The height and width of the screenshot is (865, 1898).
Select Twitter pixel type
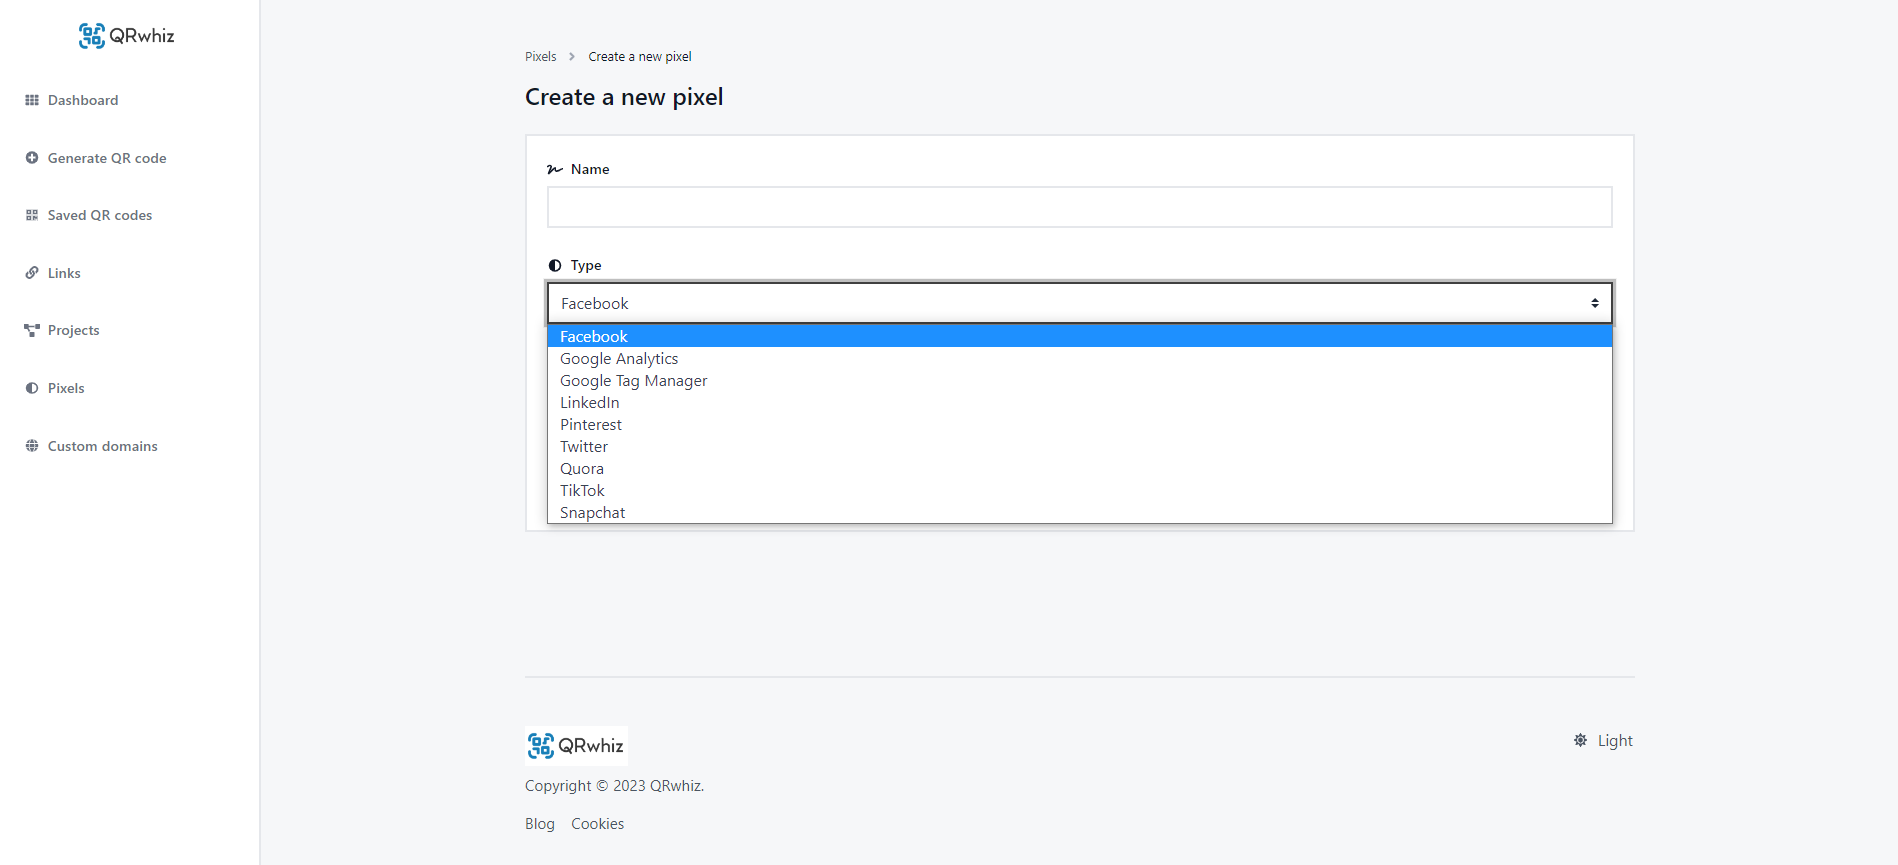coord(1080,447)
